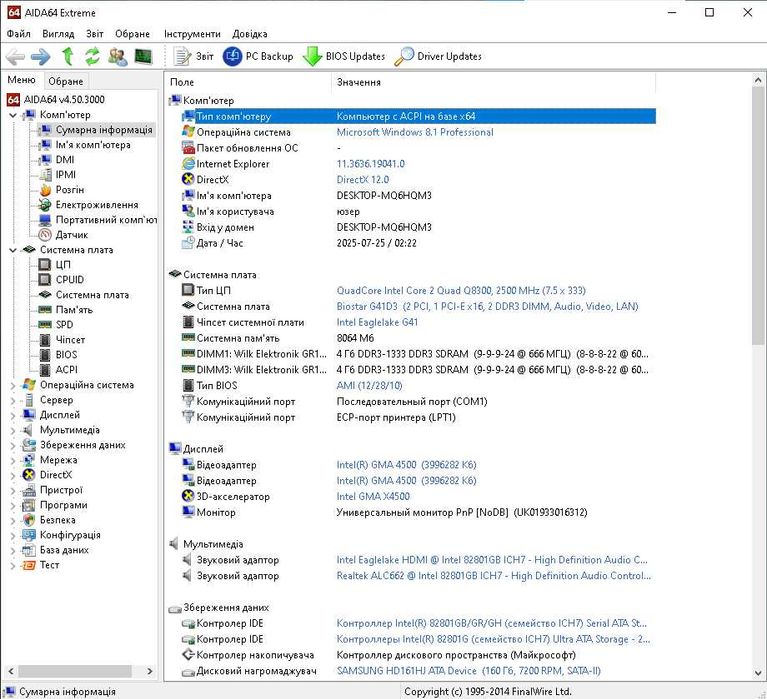Viewport: 767px width, 699px height.
Task: Select the Дата / Час row
Action: [418, 243]
